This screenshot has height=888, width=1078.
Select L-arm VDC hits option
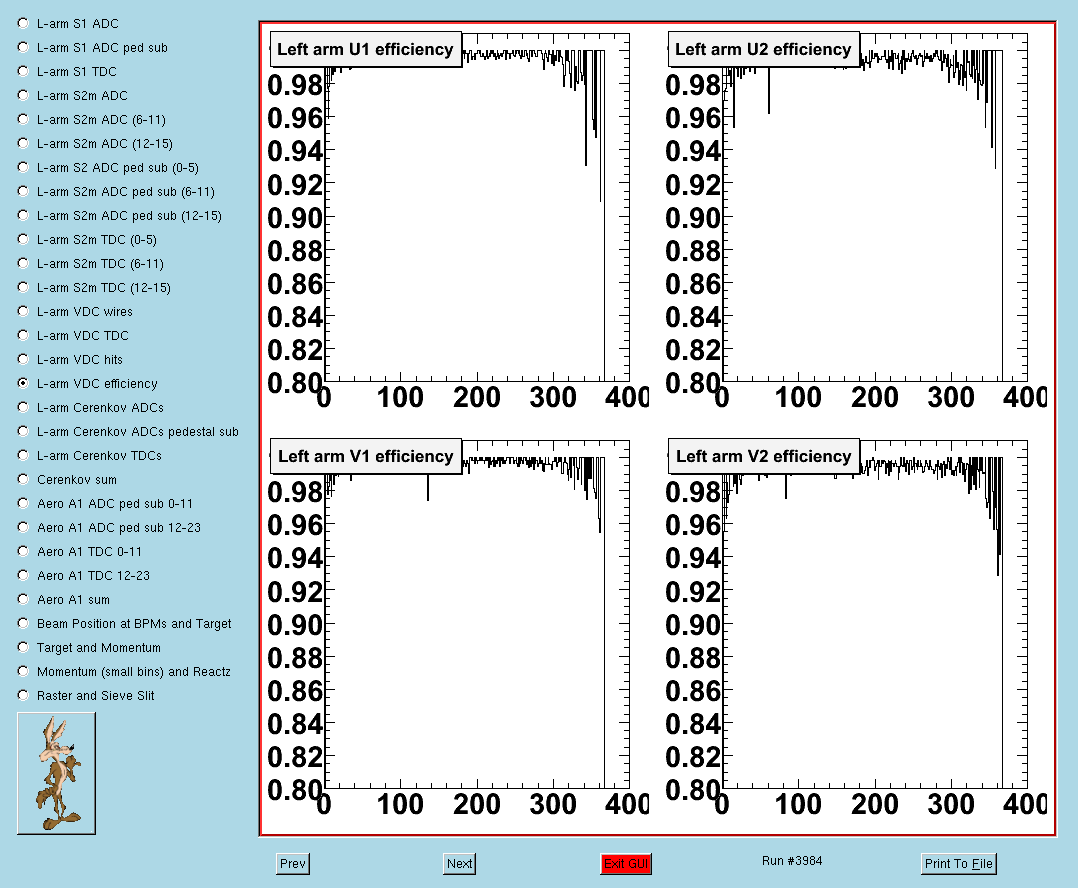pos(23,359)
